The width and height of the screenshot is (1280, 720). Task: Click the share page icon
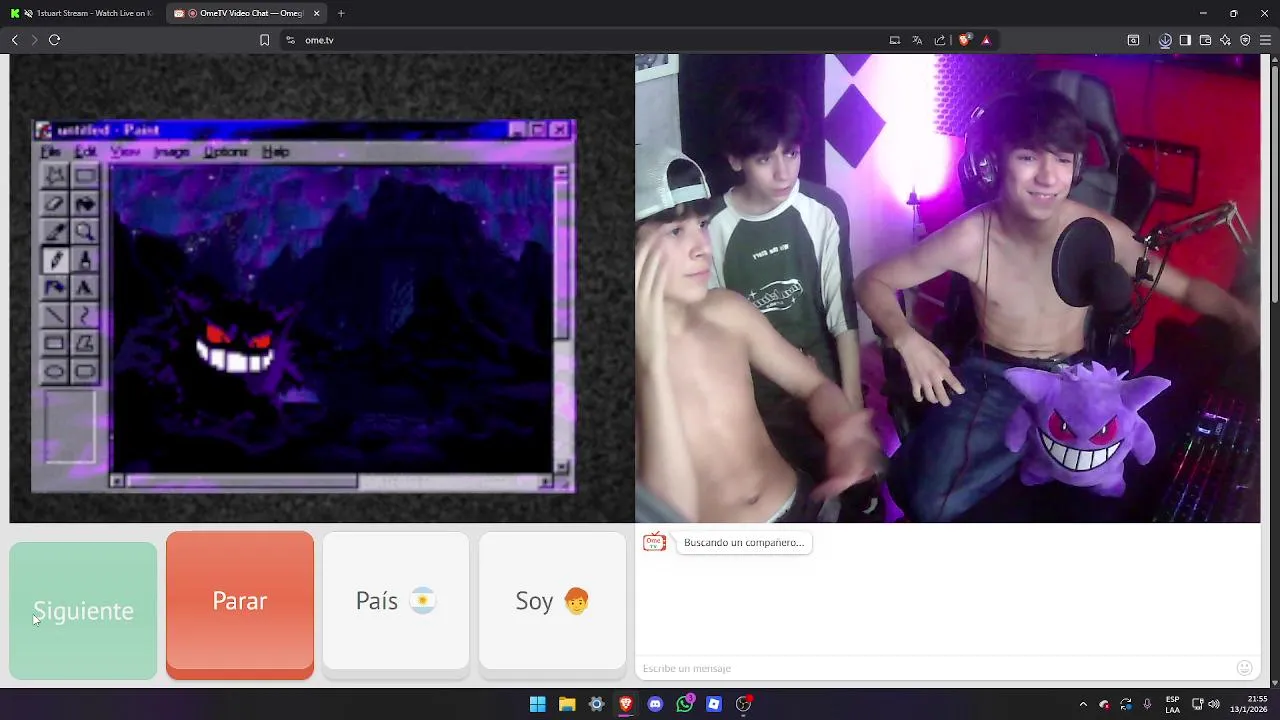click(940, 40)
